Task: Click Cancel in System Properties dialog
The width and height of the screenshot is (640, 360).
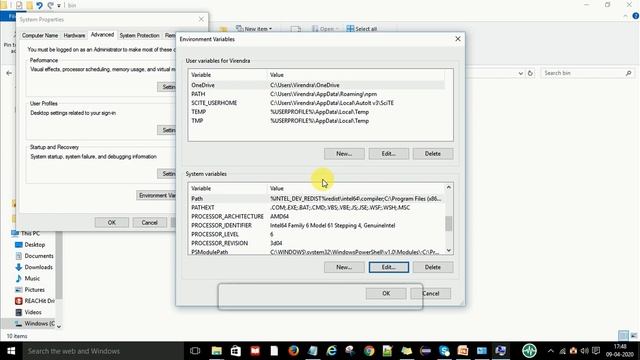Action: tap(149, 222)
